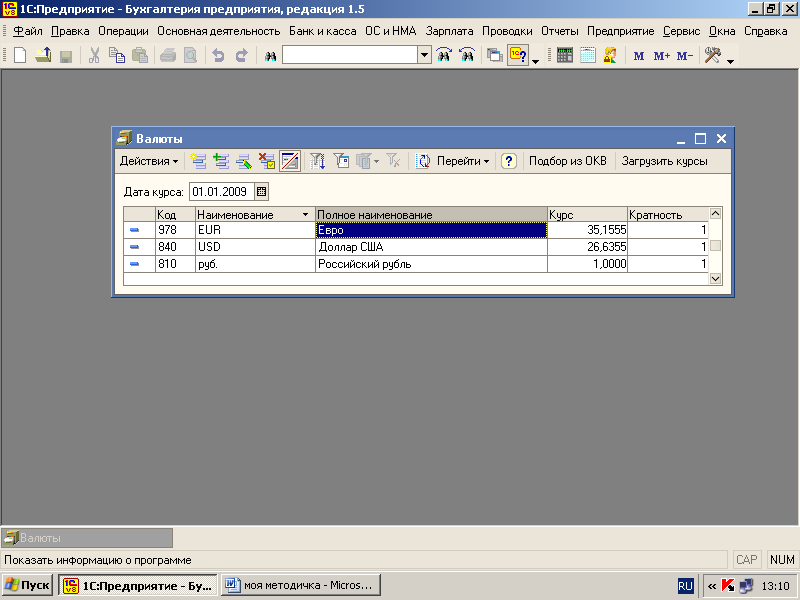Add a new currency item icon
Viewport: 800px width, 600px height.
[198, 161]
